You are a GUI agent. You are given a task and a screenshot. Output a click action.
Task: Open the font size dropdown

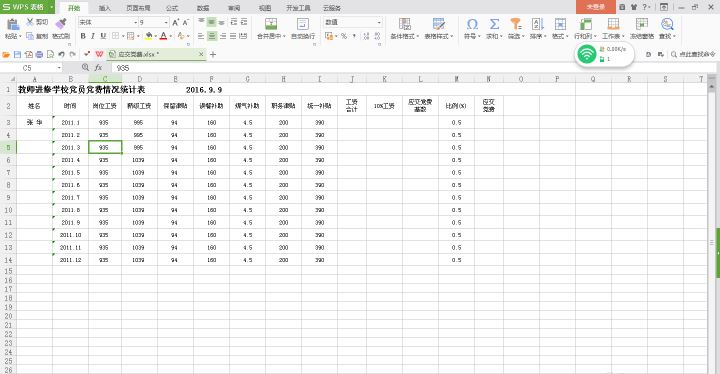tap(166, 23)
